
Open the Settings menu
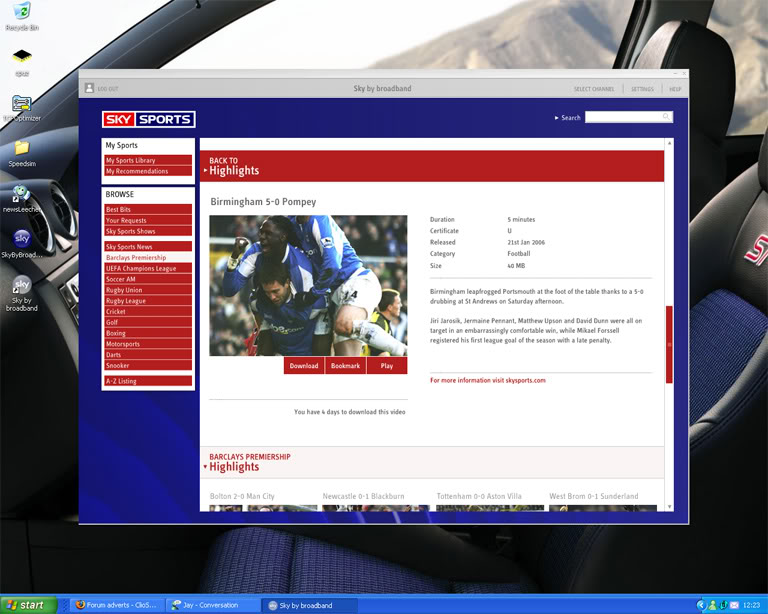pos(642,89)
